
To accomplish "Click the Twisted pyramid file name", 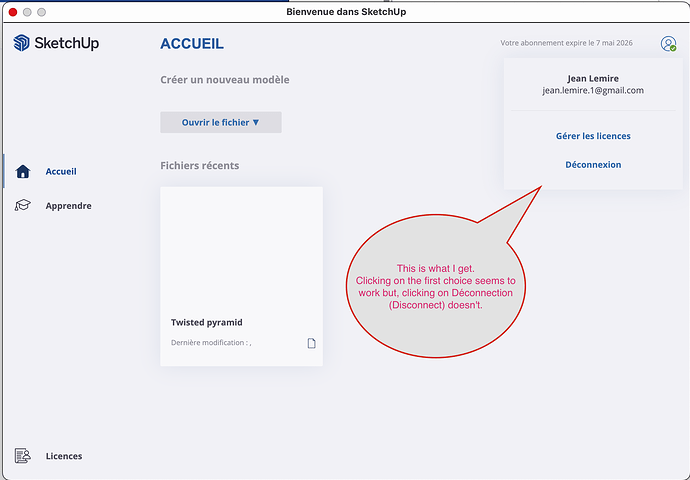I will pos(207,322).
